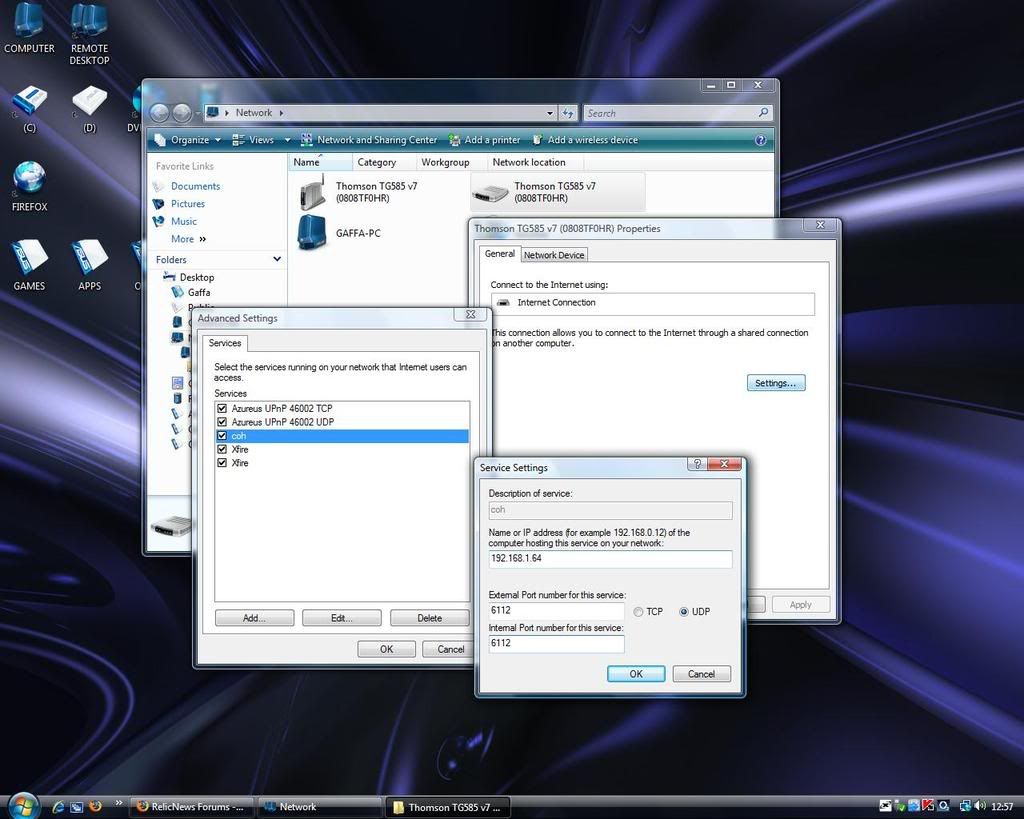
Task: Click the Kaspersky tray icon
Action: pos(928,807)
